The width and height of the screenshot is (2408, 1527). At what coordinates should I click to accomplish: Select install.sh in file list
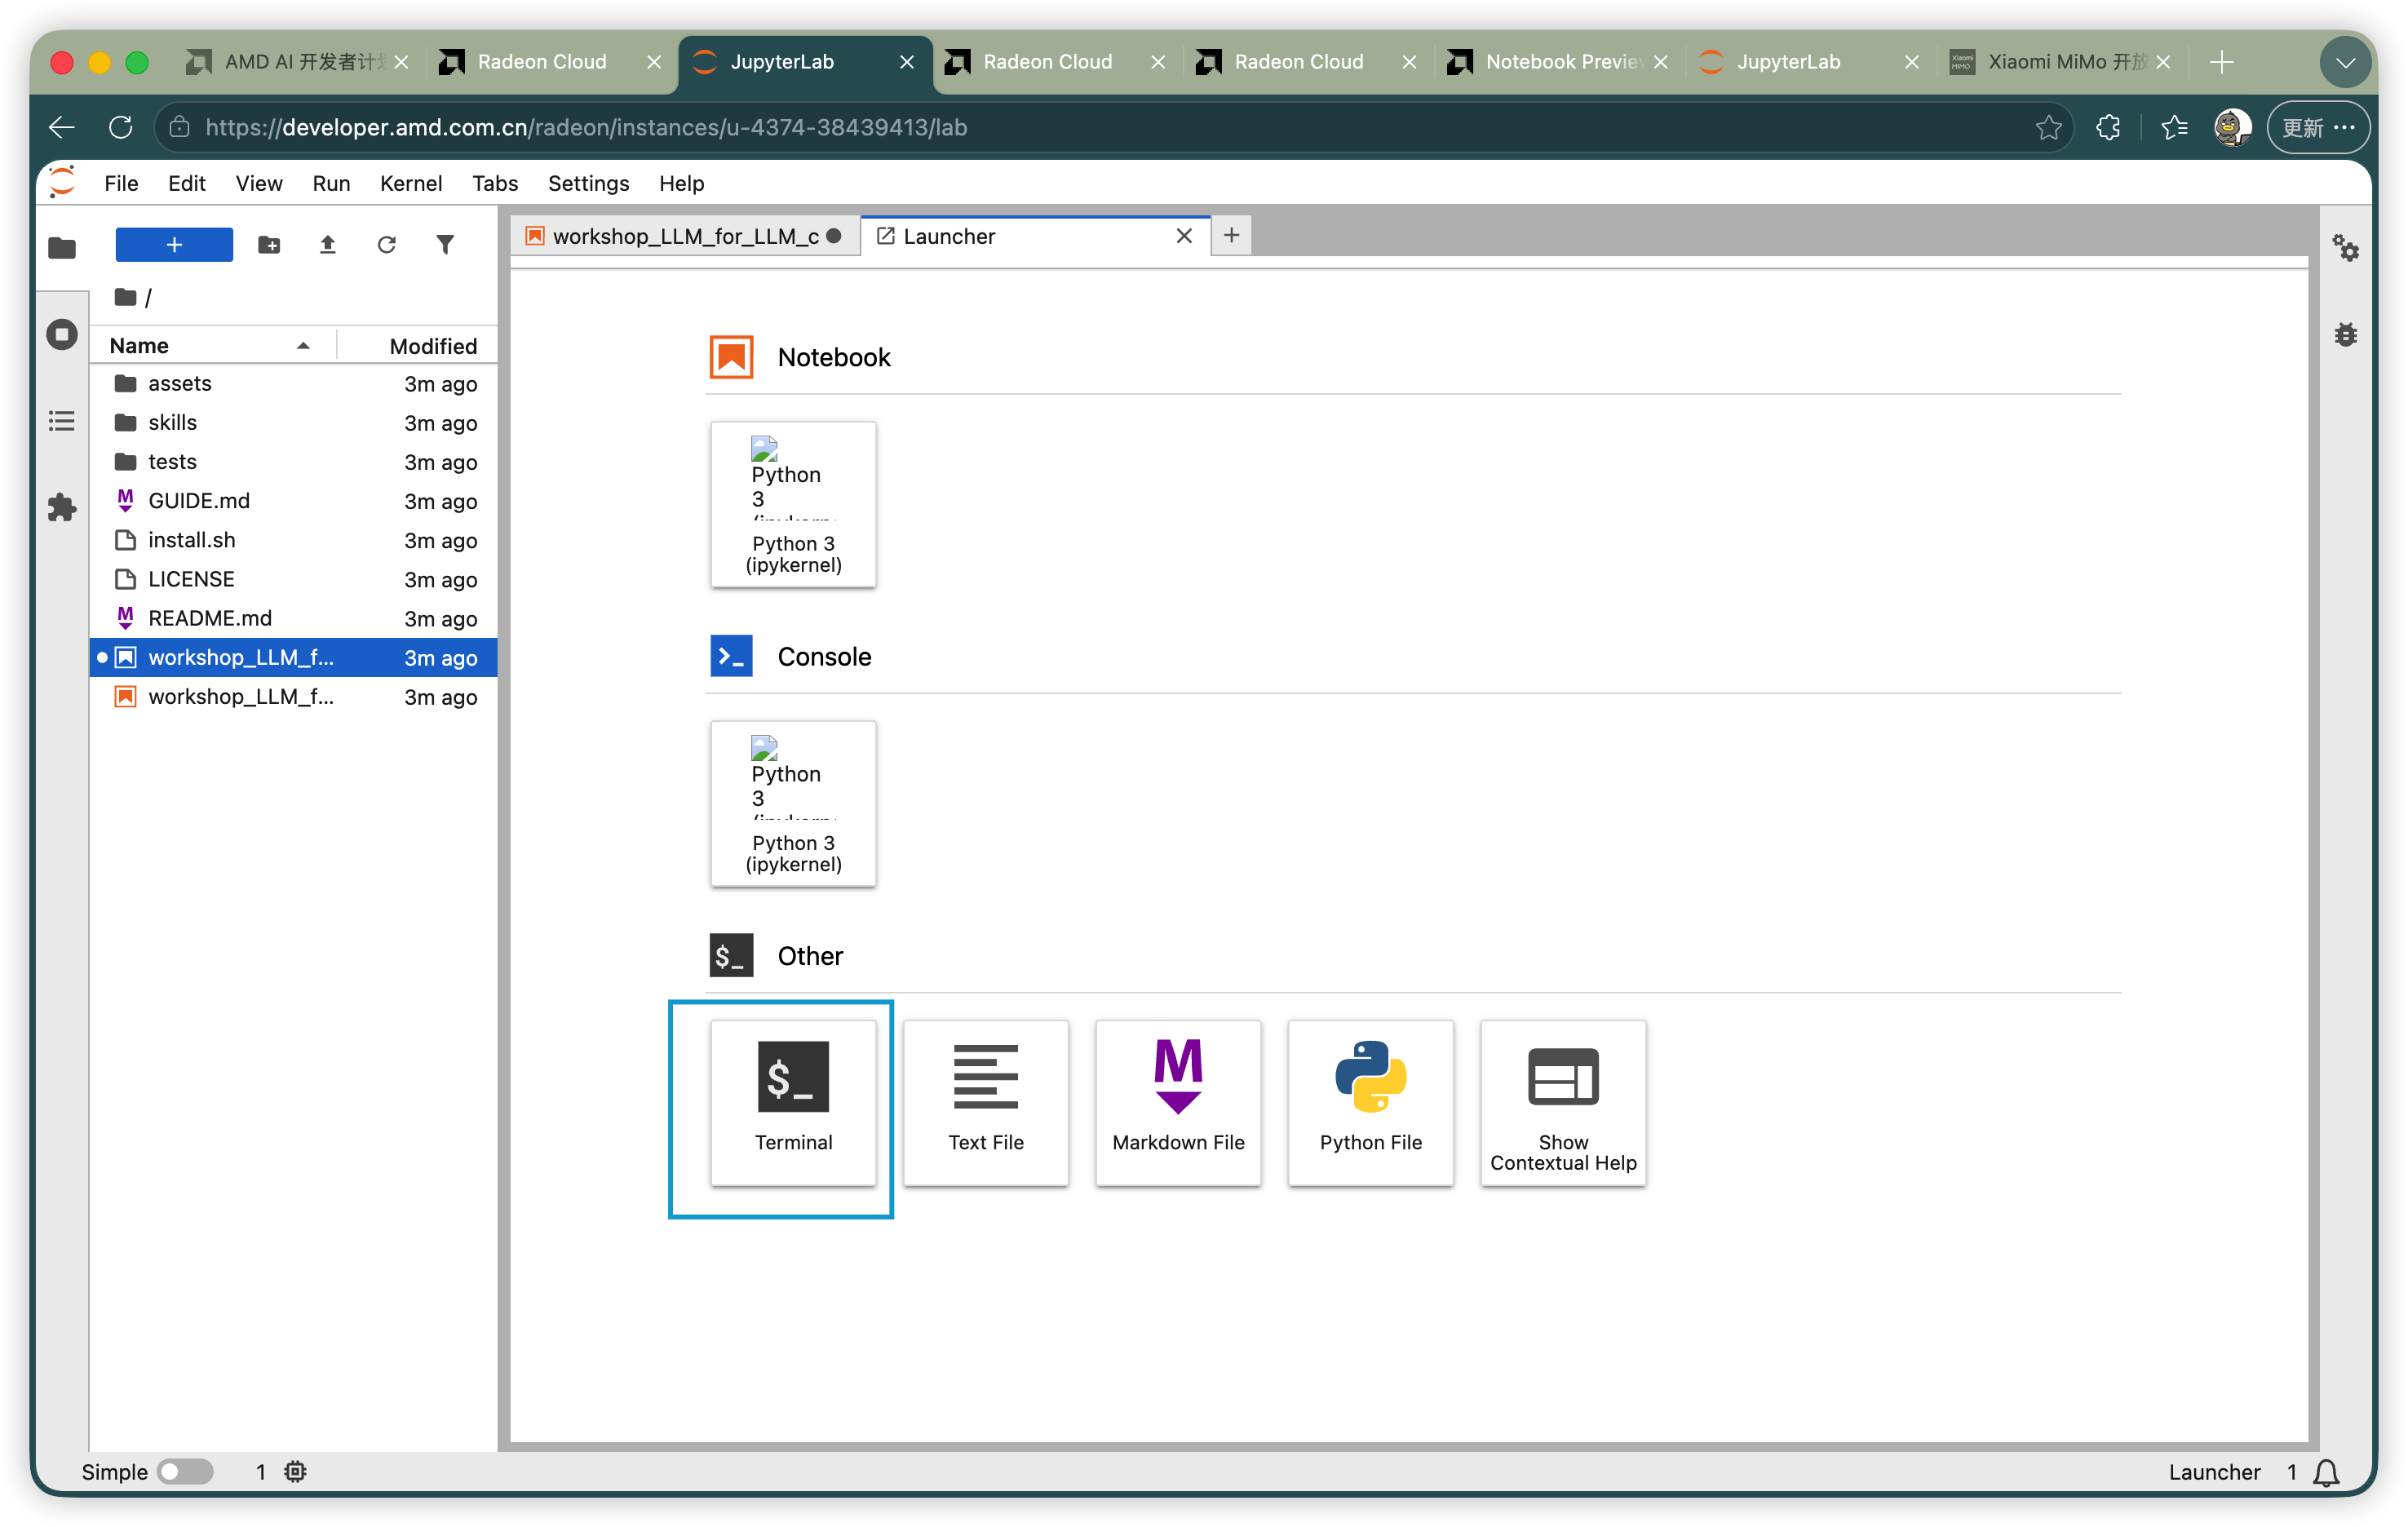click(x=294, y=540)
